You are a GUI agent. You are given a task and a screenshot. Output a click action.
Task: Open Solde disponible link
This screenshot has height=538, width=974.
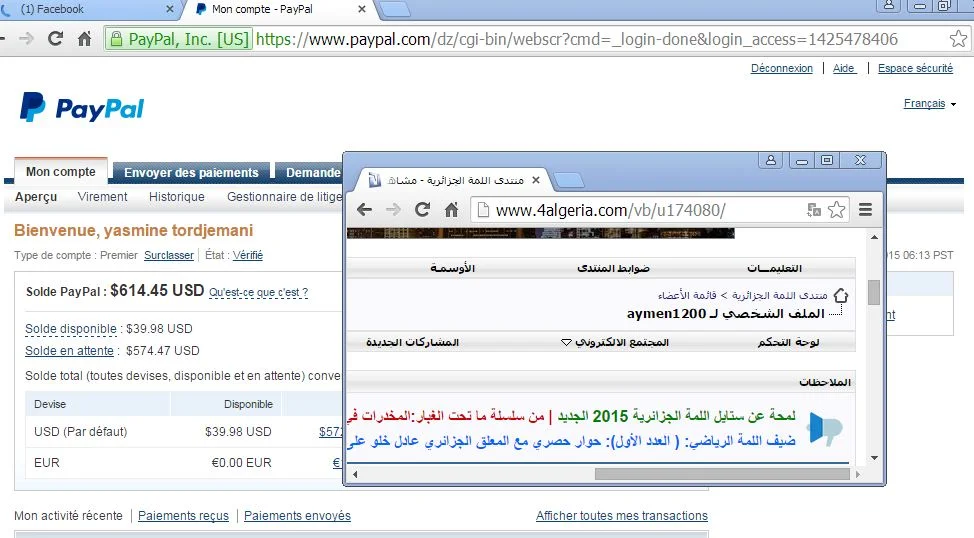click(71, 329)
